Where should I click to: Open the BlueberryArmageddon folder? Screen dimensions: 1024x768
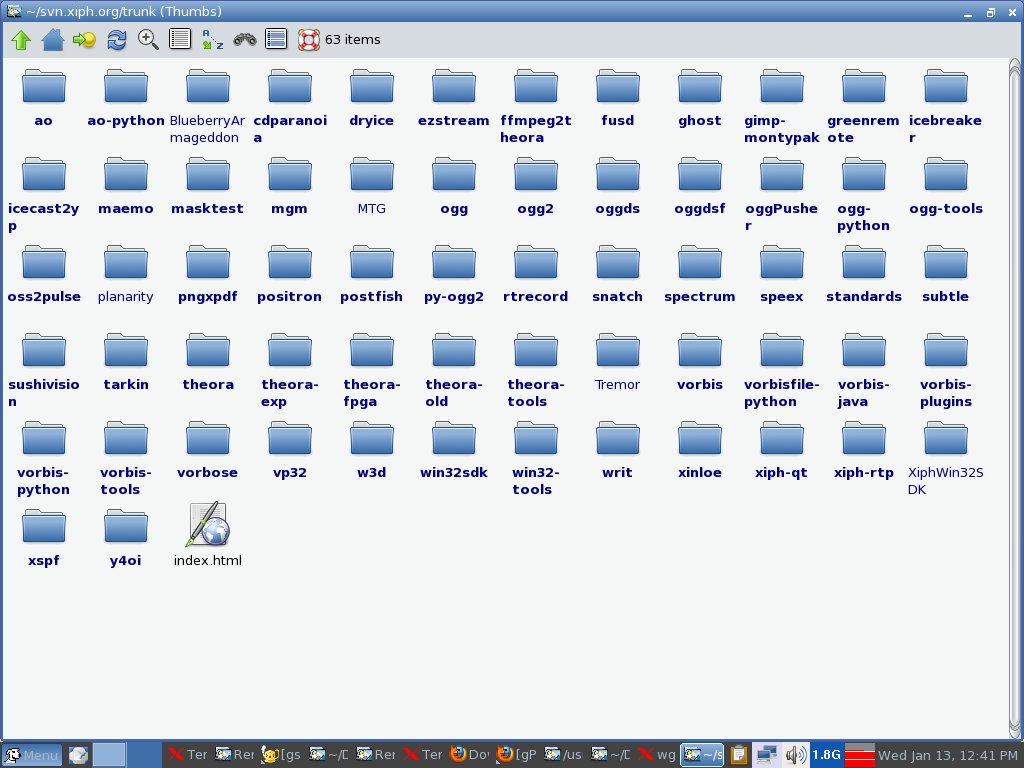point(208,106)
